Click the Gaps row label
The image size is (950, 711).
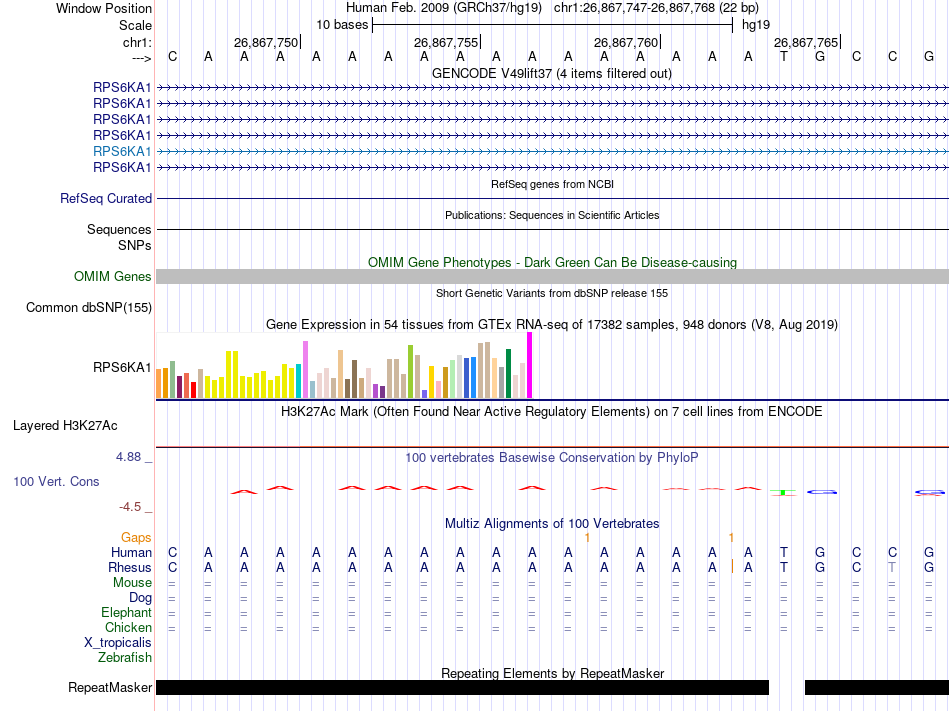(136, 537)
